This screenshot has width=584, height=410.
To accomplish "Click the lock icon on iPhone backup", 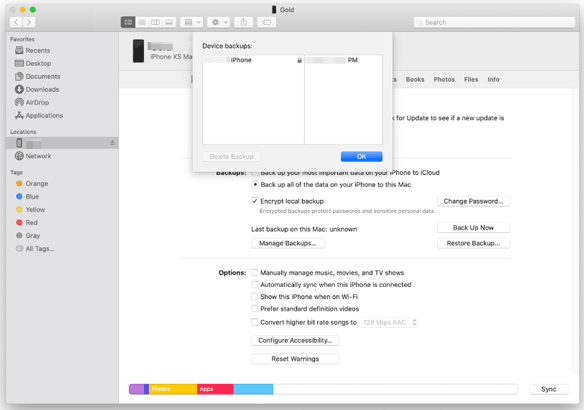I will (299, 60).
